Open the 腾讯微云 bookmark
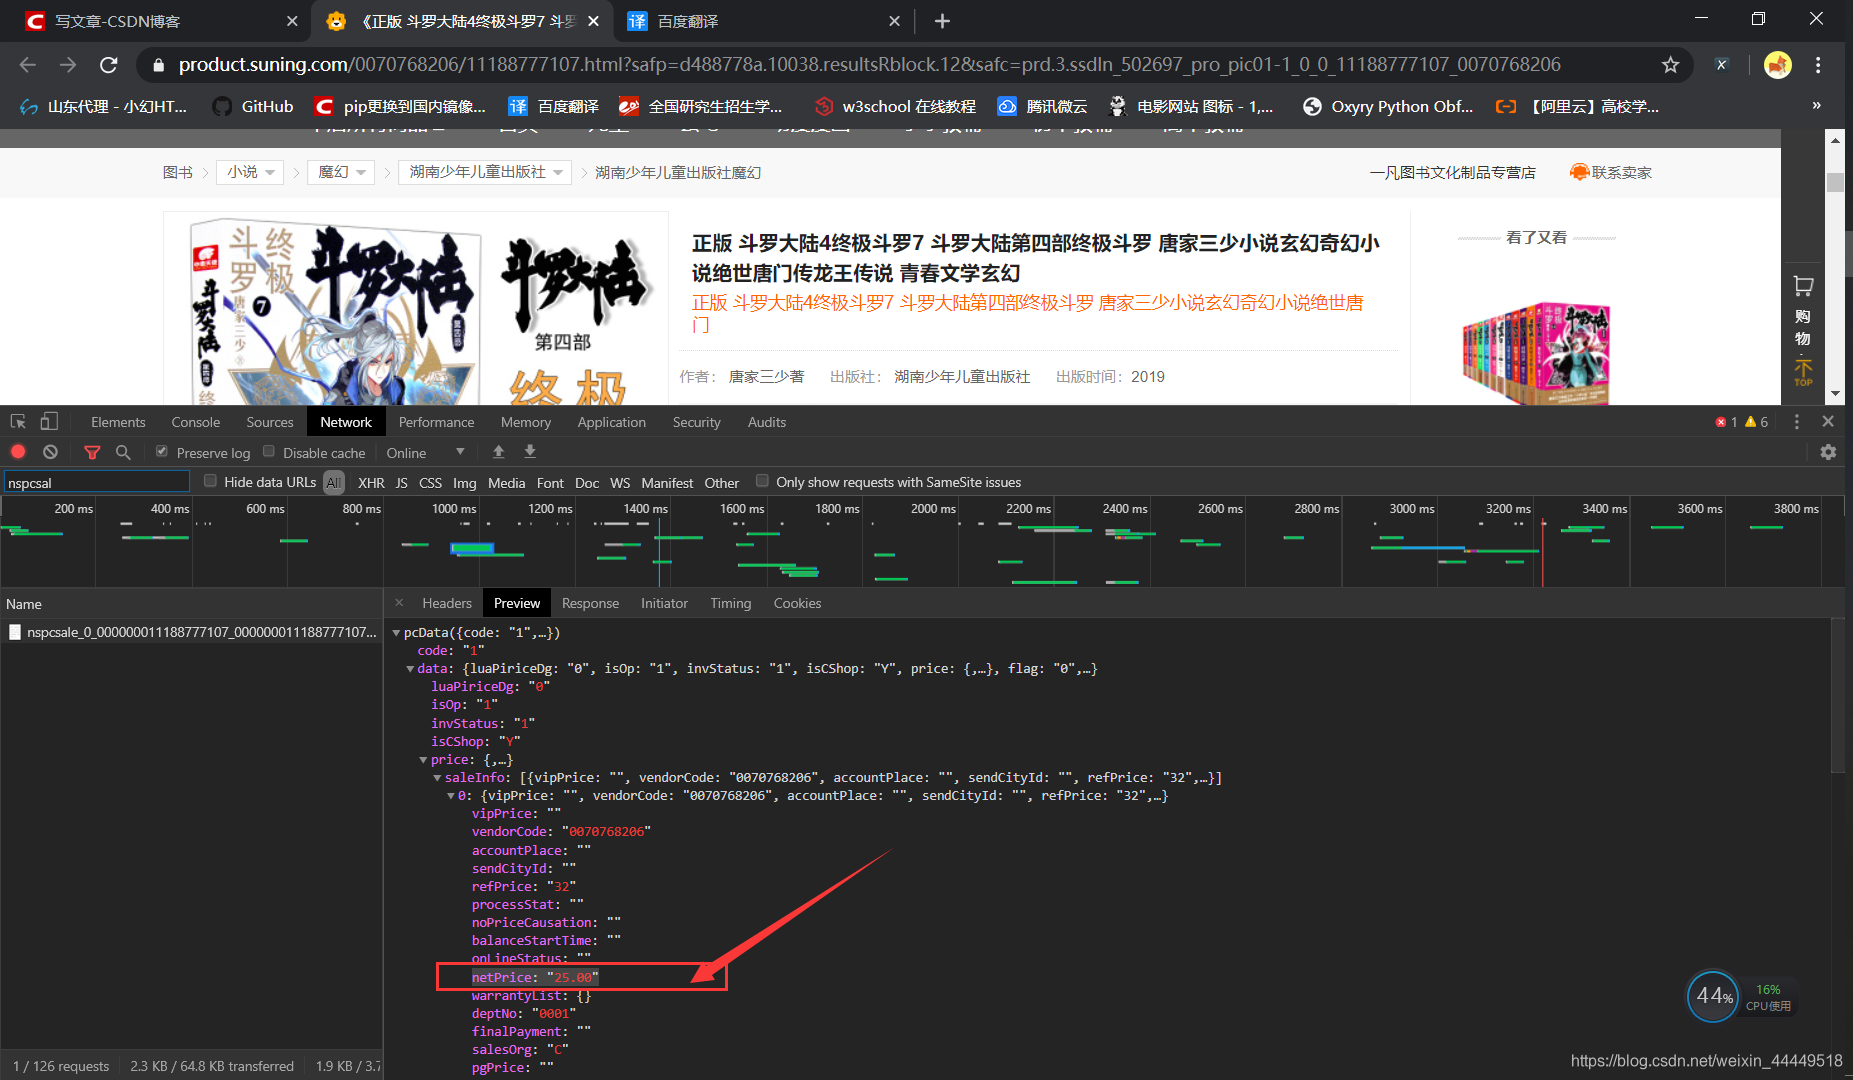Viewport: 1853px width, 1080px height. [1042, 106]
